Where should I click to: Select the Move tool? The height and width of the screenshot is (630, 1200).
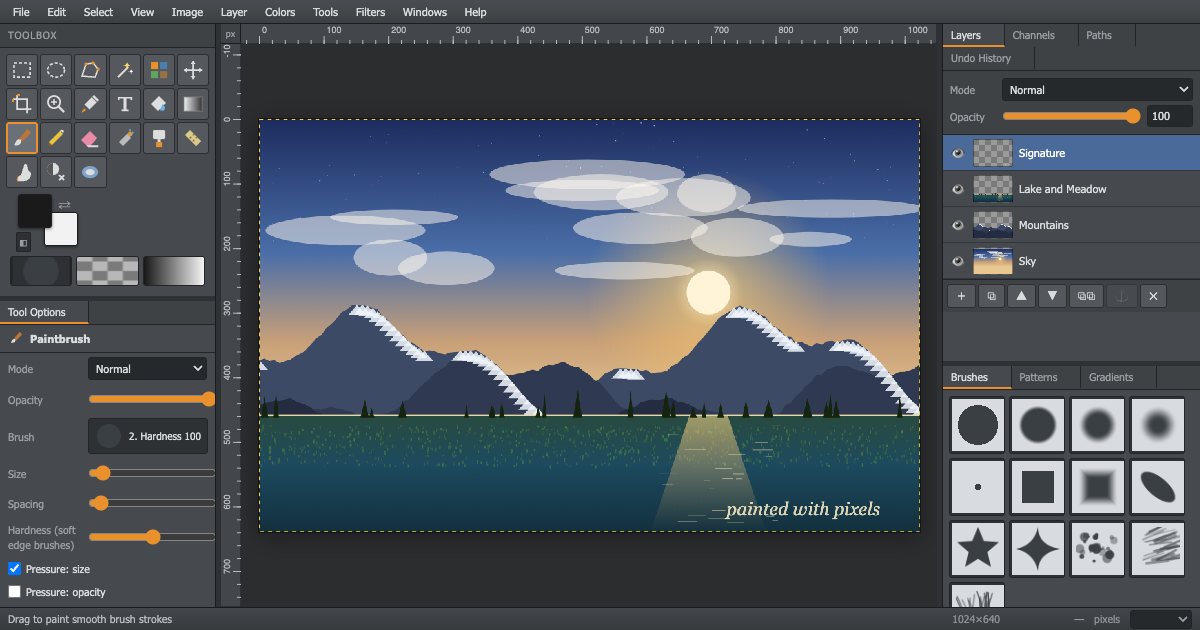192,70
